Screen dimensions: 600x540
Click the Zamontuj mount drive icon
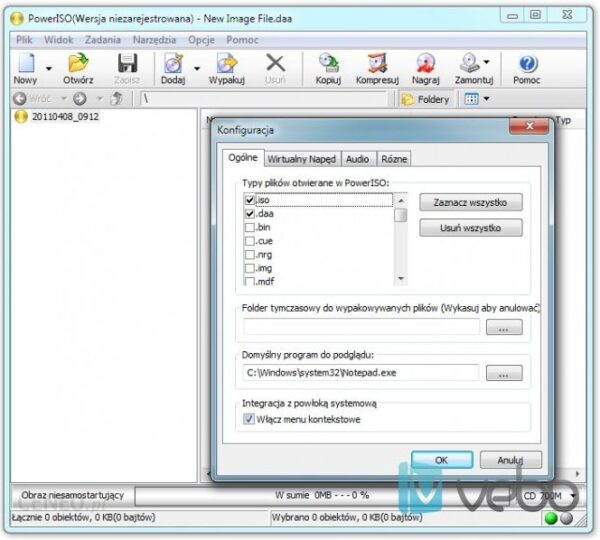tap(470, 63)
